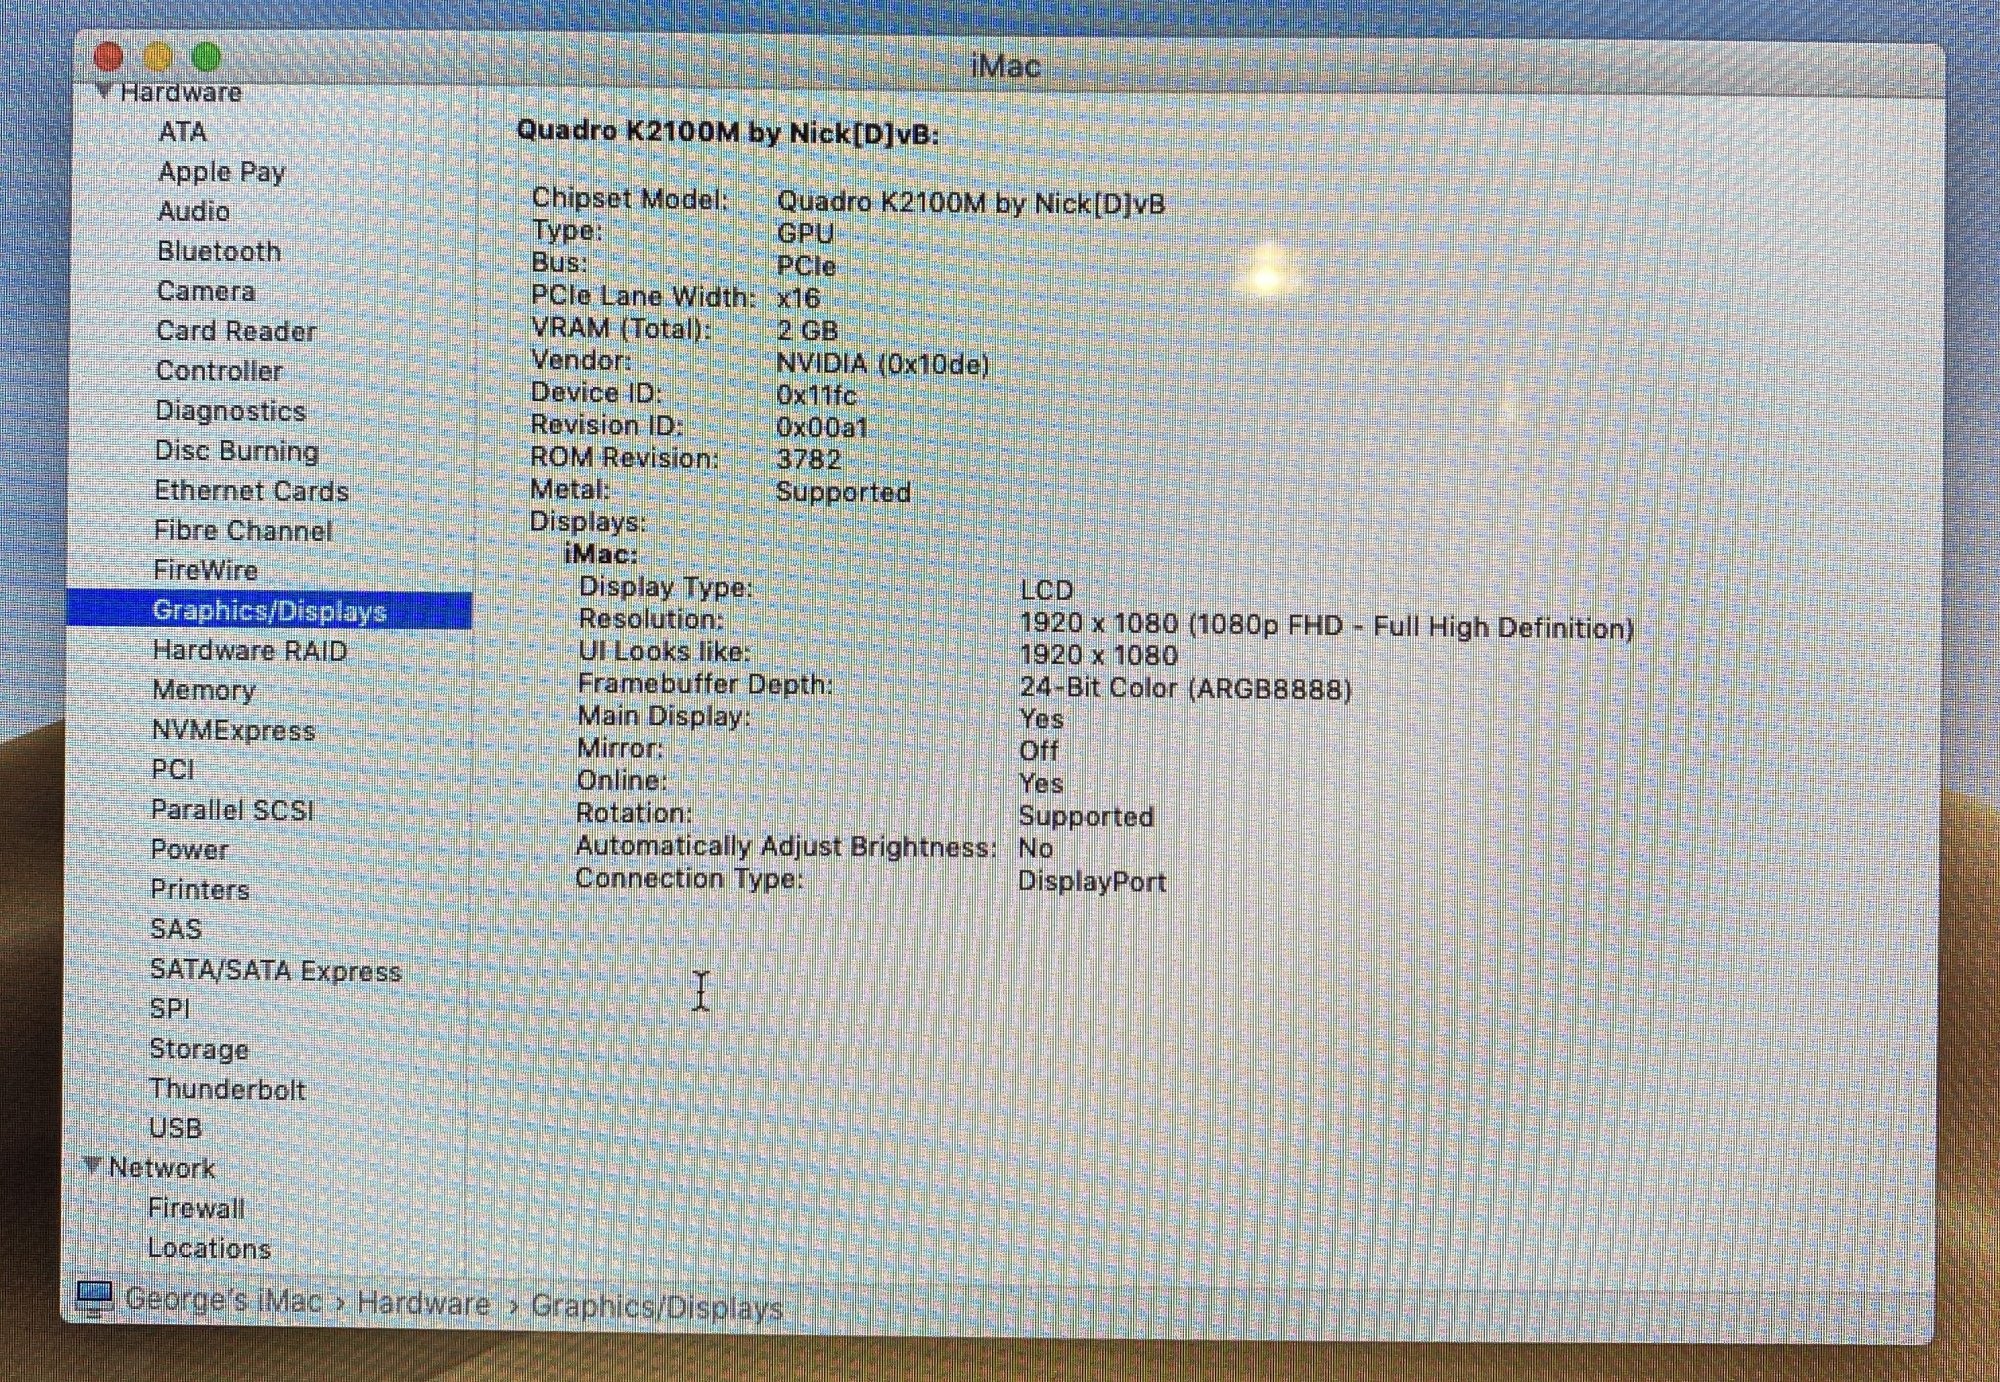Click the Connection Type value 'DisplayPort'
The width and height of the screenshot is (2000, 1382).
(1092, 882)
